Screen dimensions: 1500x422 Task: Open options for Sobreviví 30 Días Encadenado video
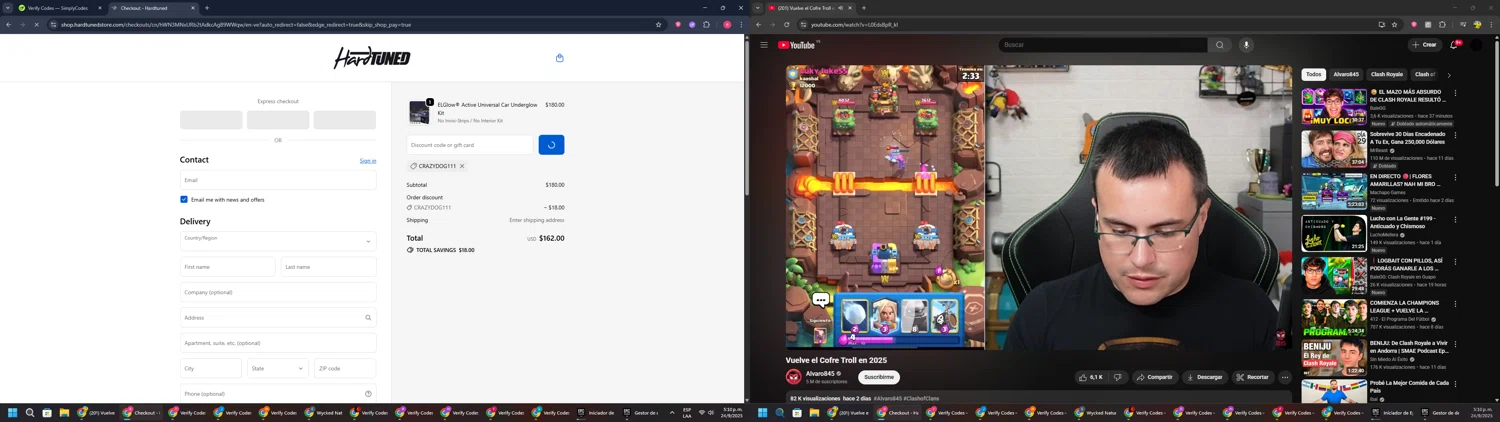pyautogui.click(x=1455, y=135)
